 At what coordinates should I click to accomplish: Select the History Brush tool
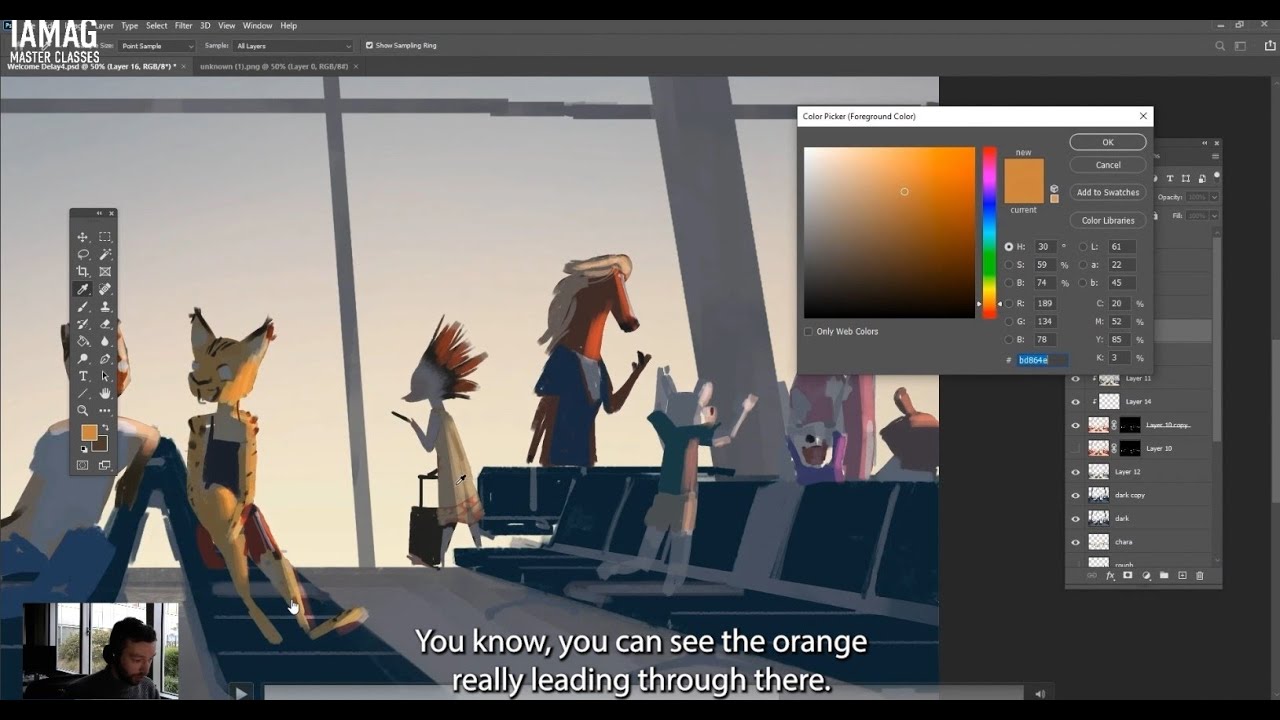point(83,324)
